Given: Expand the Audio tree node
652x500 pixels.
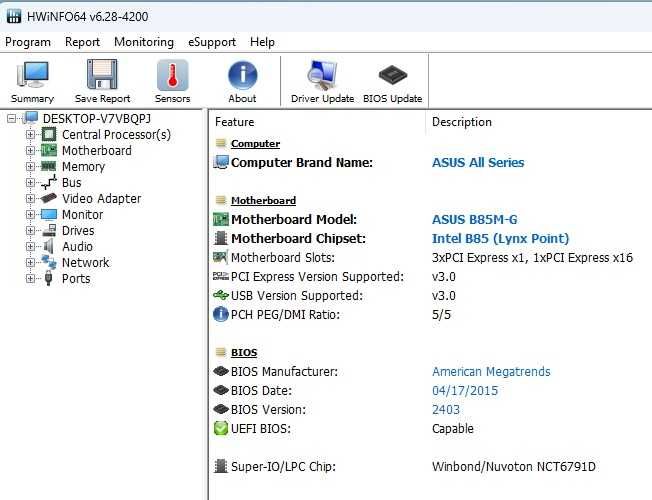Looking at the screenshot, I should tap(30, 246).
